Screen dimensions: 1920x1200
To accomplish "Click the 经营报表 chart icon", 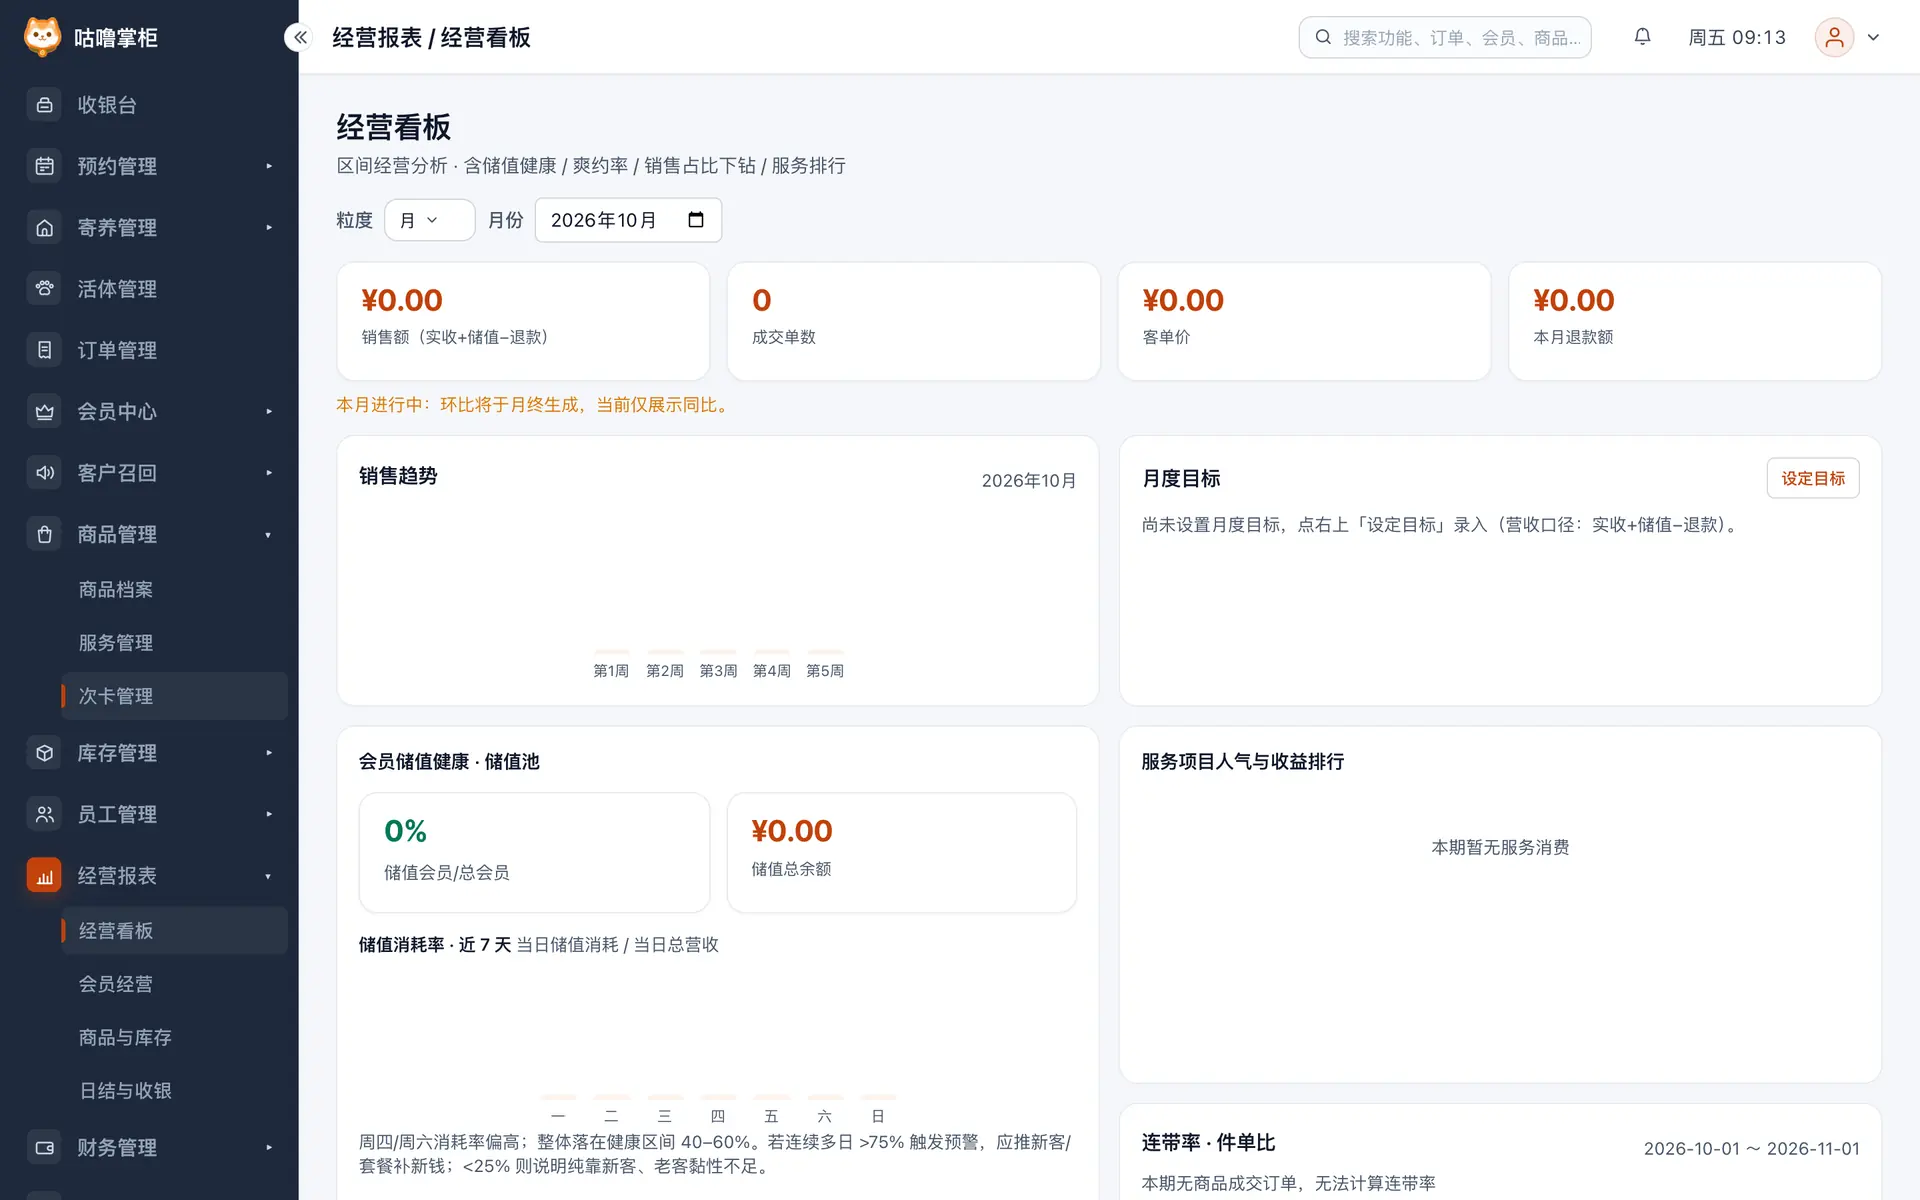I will 44,876.
